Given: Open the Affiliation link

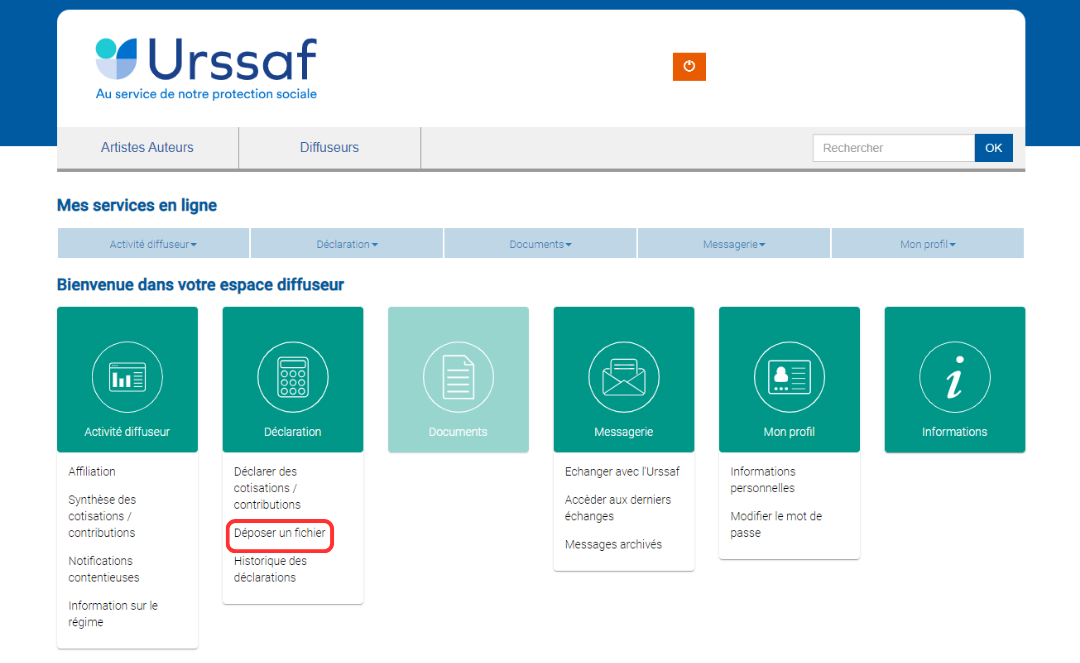Looking at the screenshot, I should pos(92,472).
